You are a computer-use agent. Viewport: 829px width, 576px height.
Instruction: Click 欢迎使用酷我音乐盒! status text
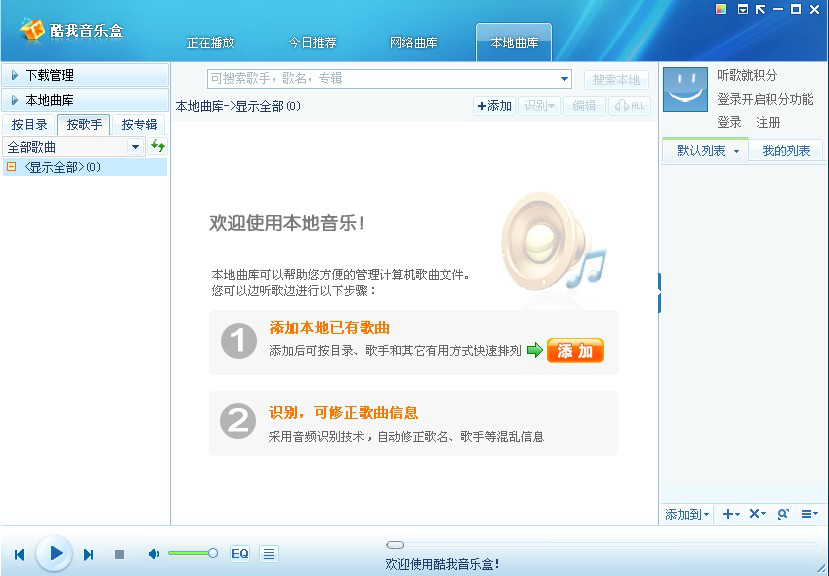(x=443, y=564)
